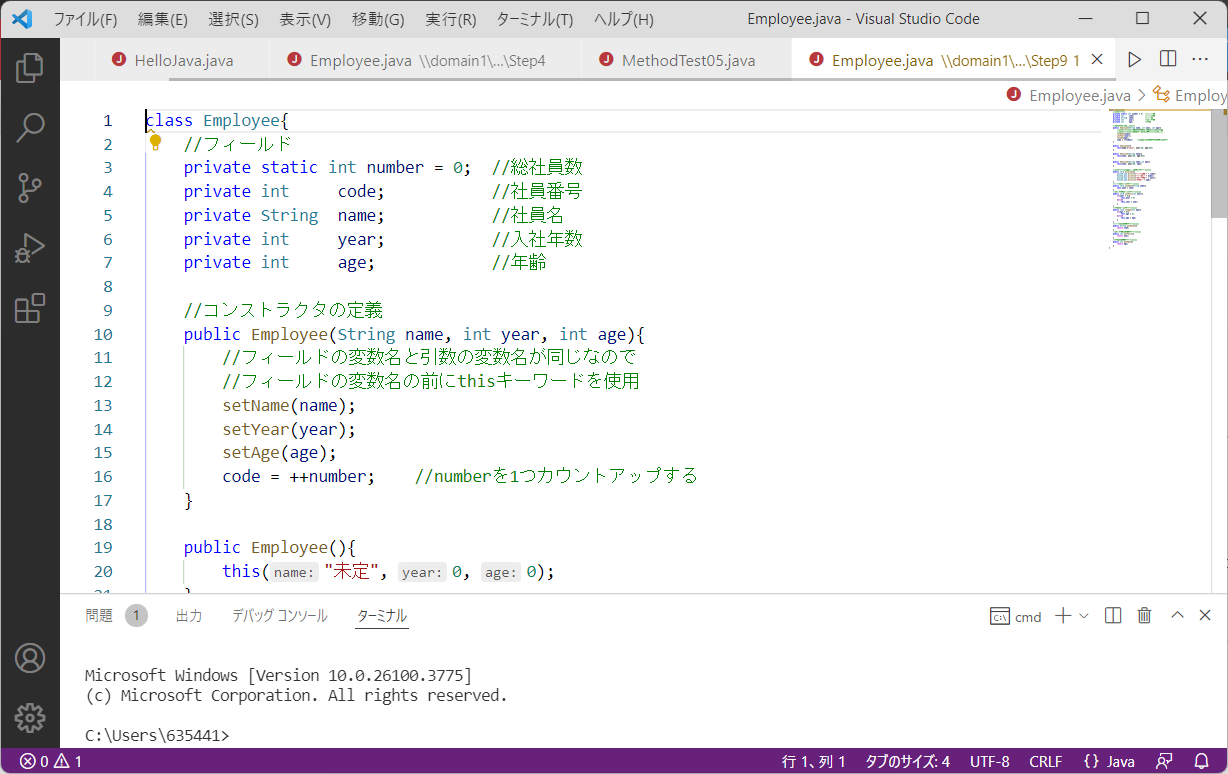
Task: Open the Search view in activity bar
Action: pos(30,127)
